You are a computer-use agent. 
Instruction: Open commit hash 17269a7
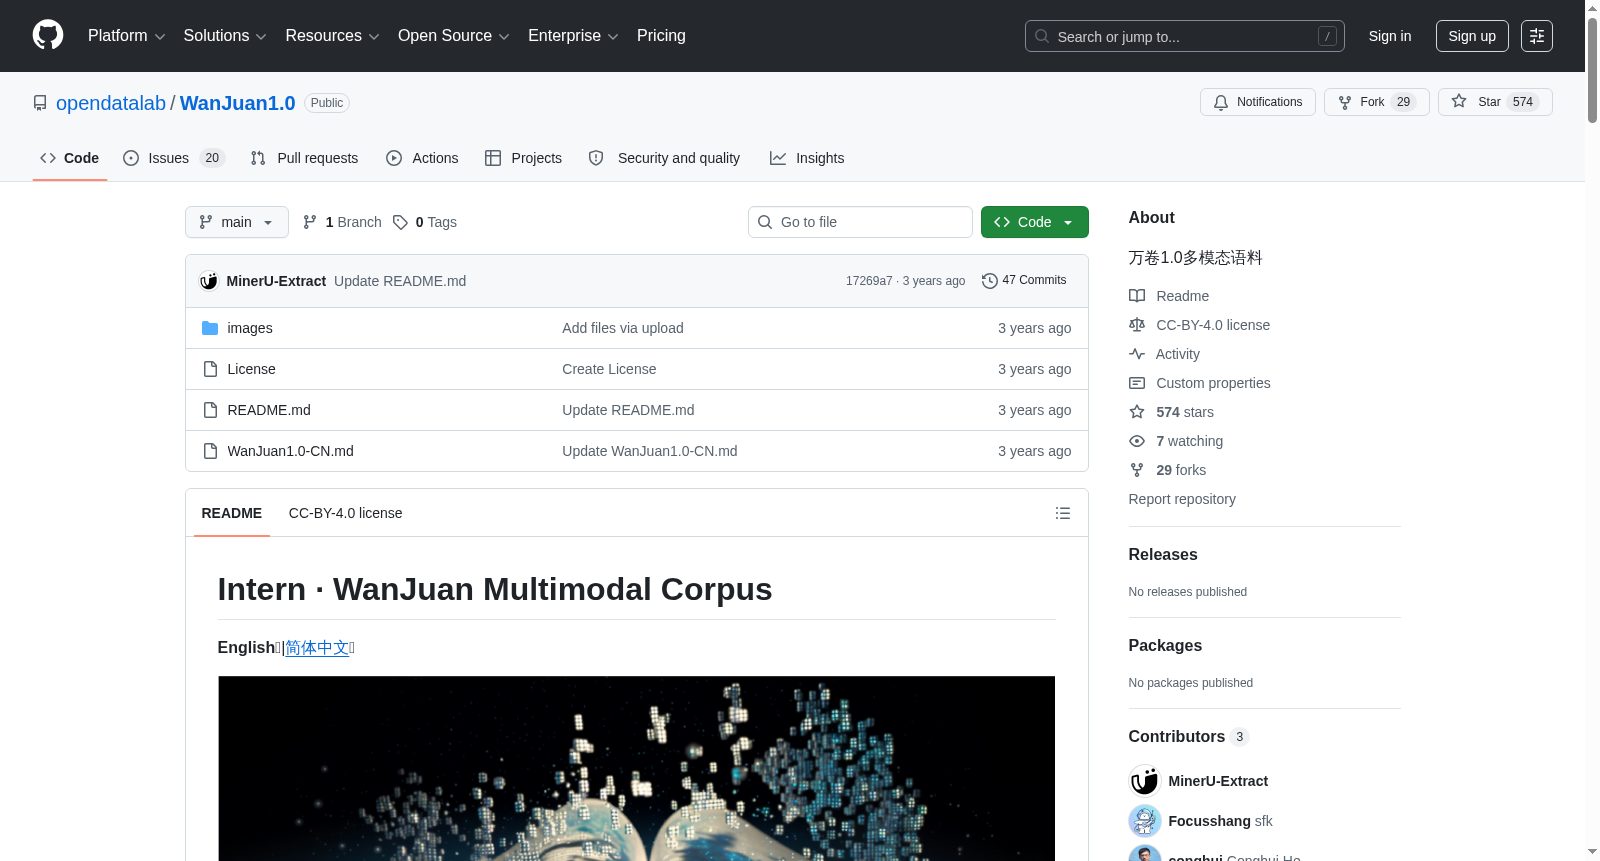[x=869, y=281]
